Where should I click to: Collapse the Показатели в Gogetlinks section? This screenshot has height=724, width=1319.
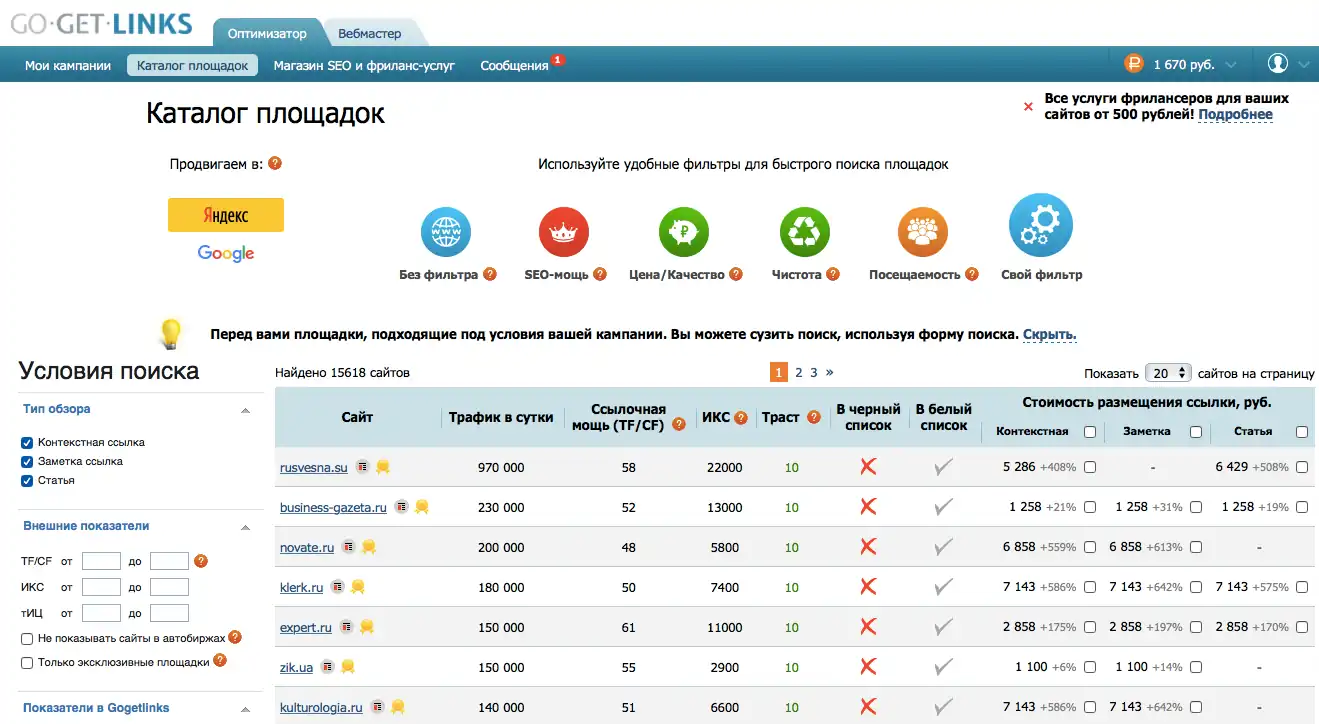pos(245,709)
